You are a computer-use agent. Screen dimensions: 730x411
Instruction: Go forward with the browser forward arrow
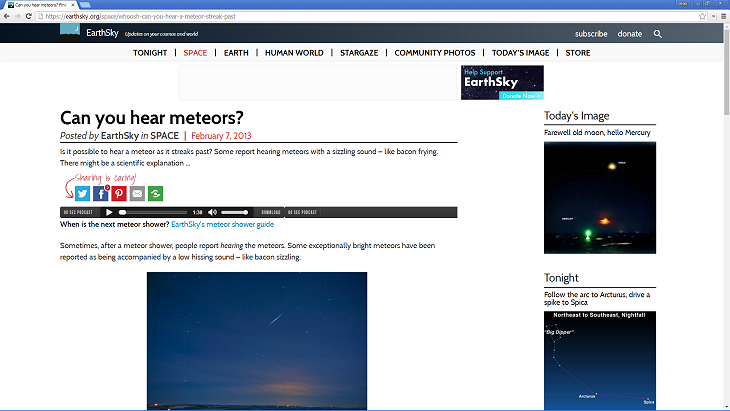[x=17, y=16]
